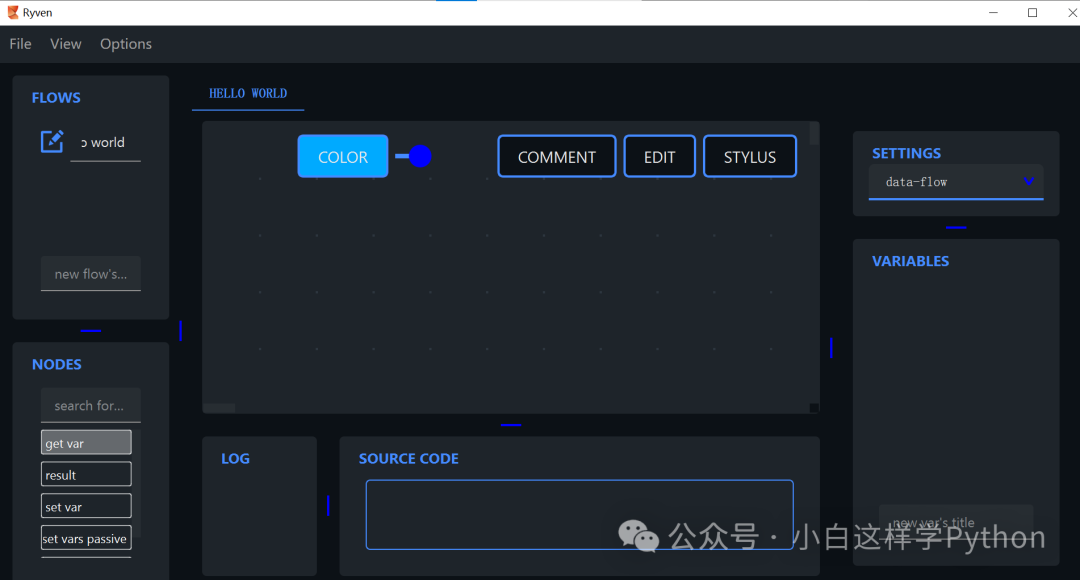Click the SETTINGS panel heading
The height and width of the screenshot is (580, 1080).
click(x=906, y=153)
